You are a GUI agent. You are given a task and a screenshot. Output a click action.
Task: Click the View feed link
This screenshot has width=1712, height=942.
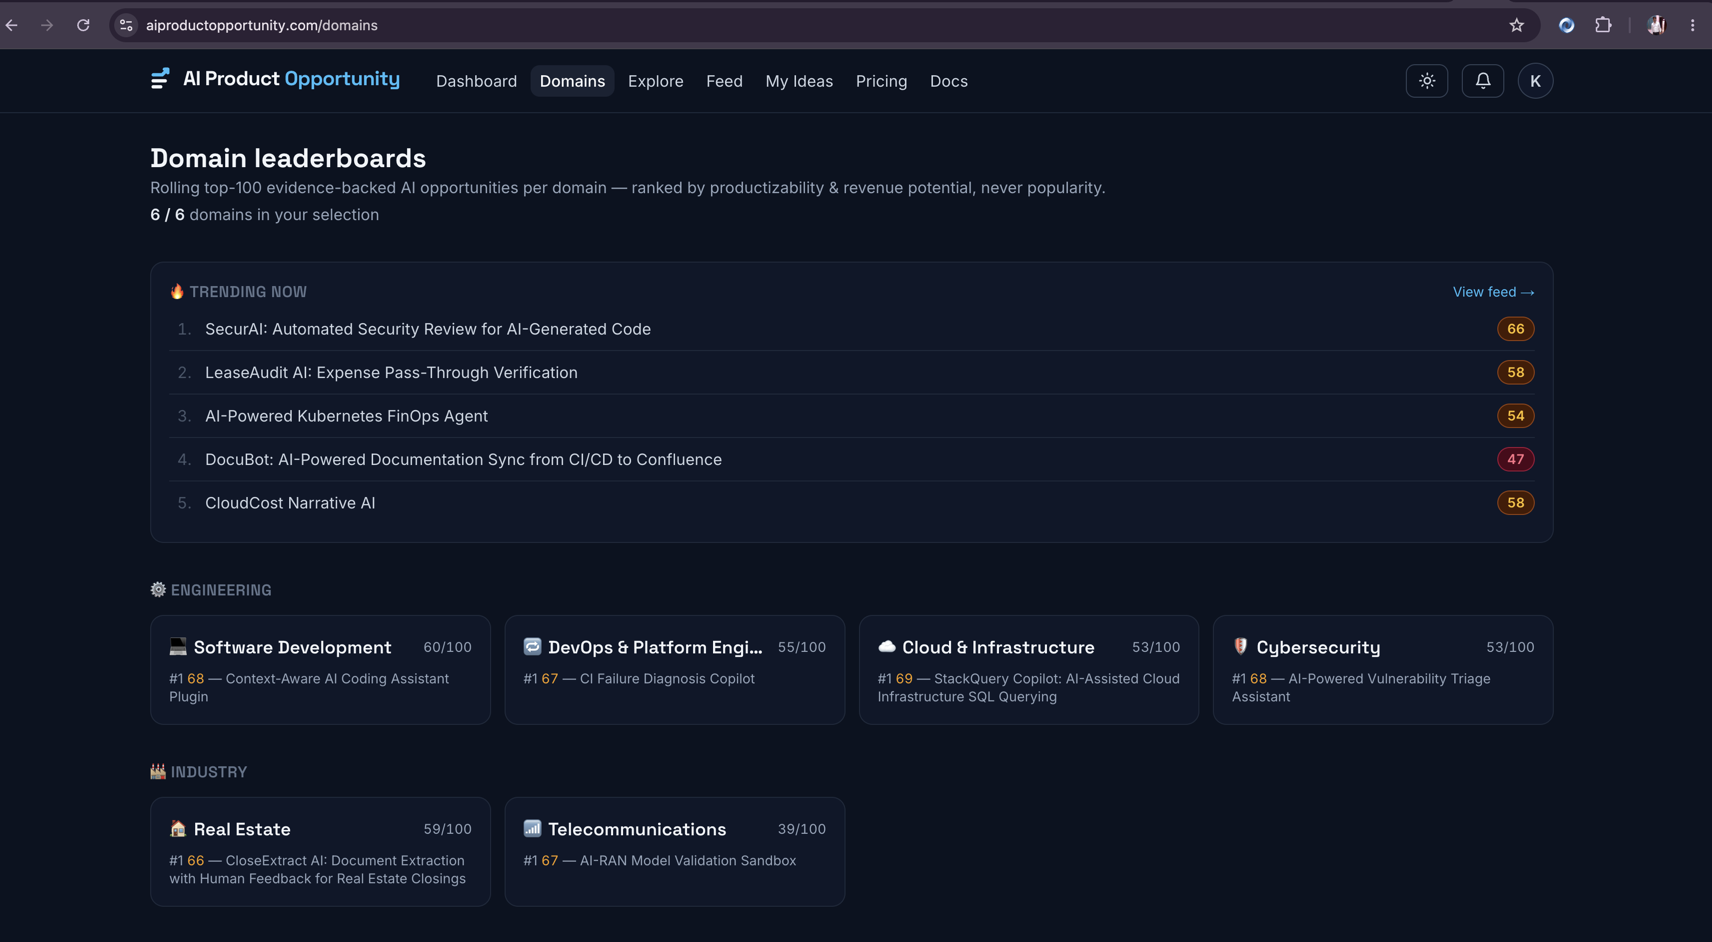pyautogui.click(x=1493, y=292)
